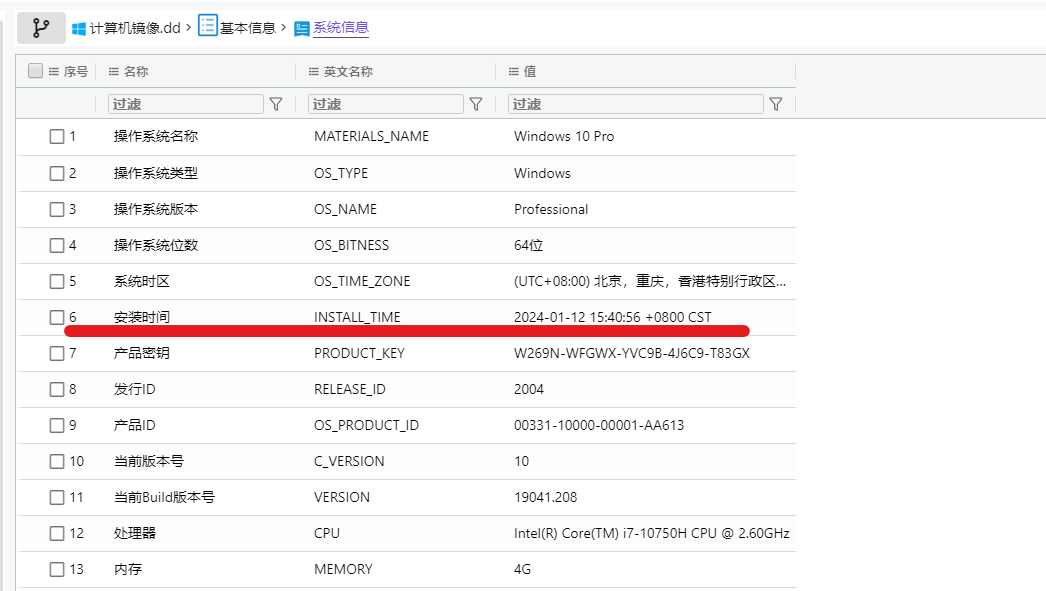
Task: Click the list icon beside 基本信息
Action: tap(207, 26)
